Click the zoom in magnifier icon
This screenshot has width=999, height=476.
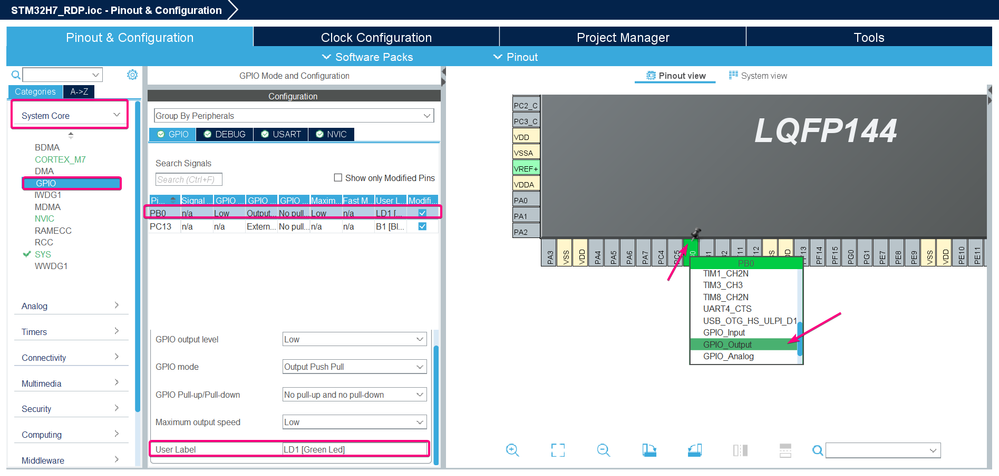tap(512, 450)
